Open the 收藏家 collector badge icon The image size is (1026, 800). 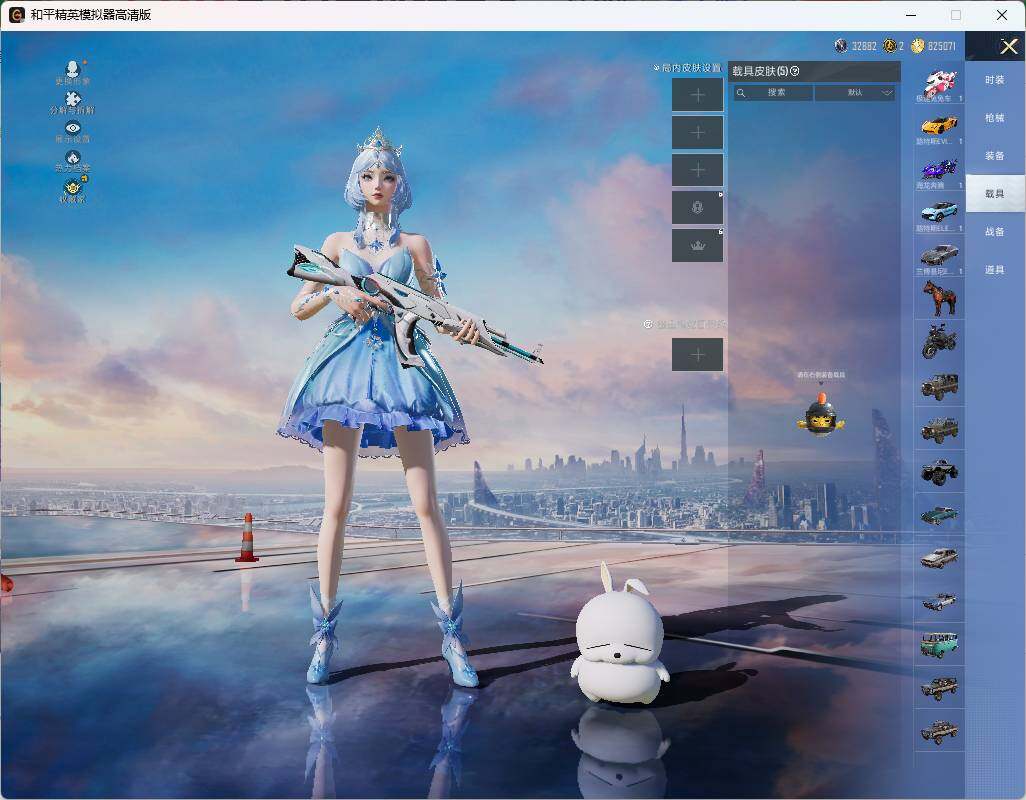tap(73, 190)
